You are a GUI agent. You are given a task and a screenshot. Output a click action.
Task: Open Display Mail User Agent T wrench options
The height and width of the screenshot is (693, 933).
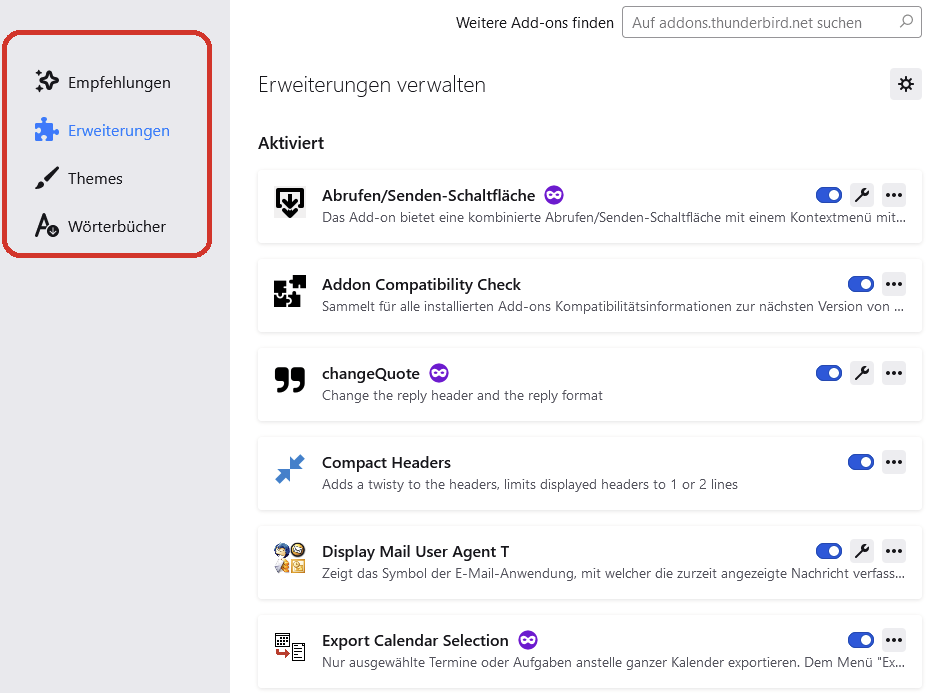tap(862, 551)
